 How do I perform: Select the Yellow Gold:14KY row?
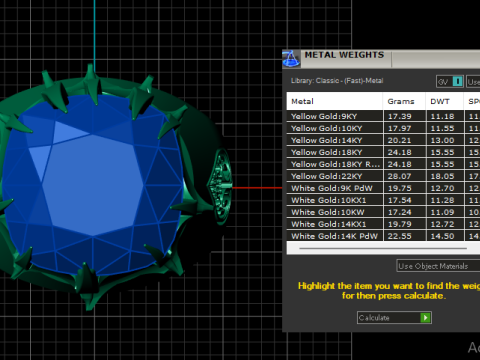coord(383,140)
